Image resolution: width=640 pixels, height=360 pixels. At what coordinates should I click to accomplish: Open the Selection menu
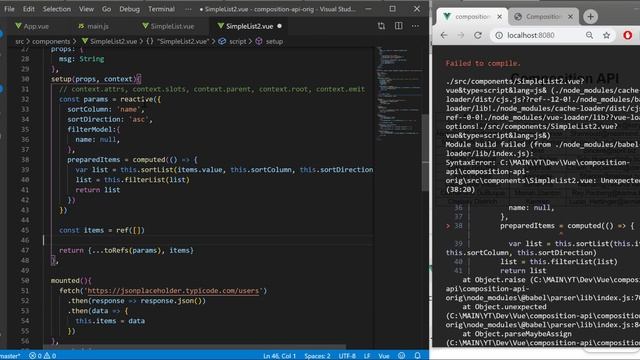[x=56, y=9]
